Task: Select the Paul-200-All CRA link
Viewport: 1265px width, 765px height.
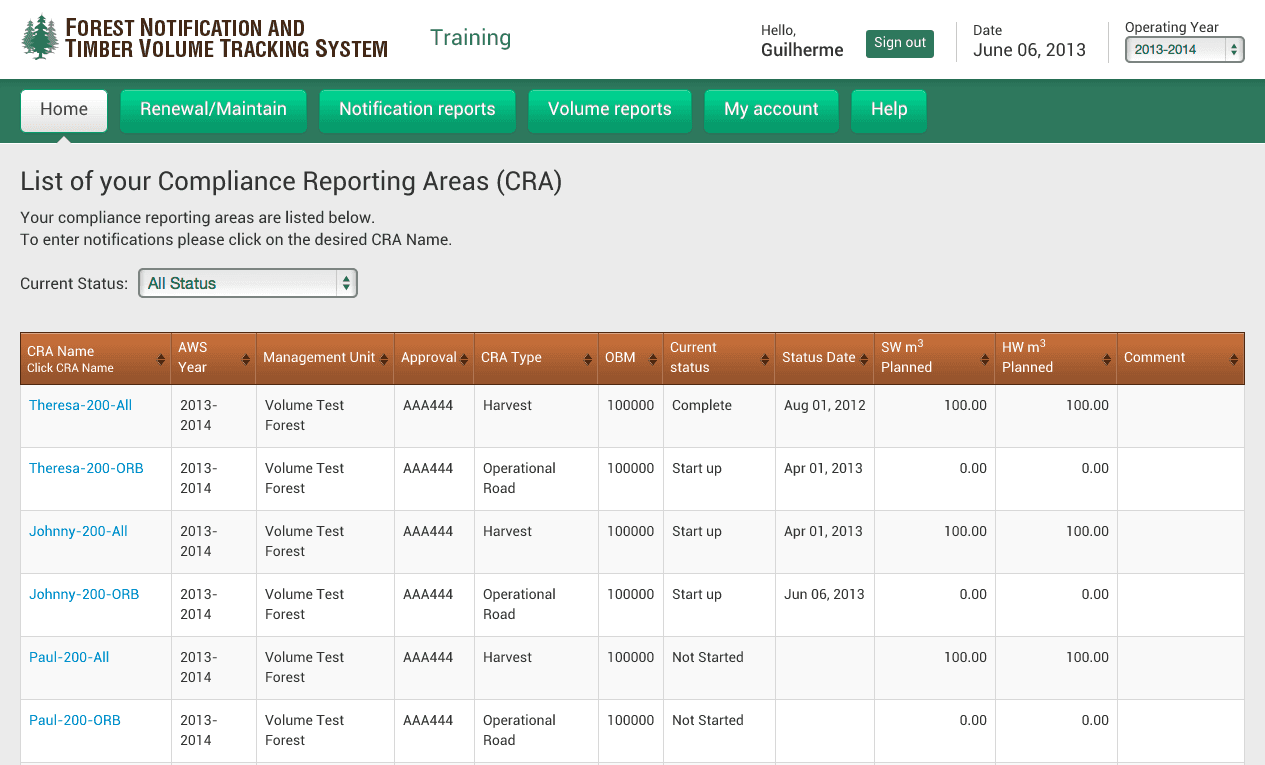Action: pos(69,657)
